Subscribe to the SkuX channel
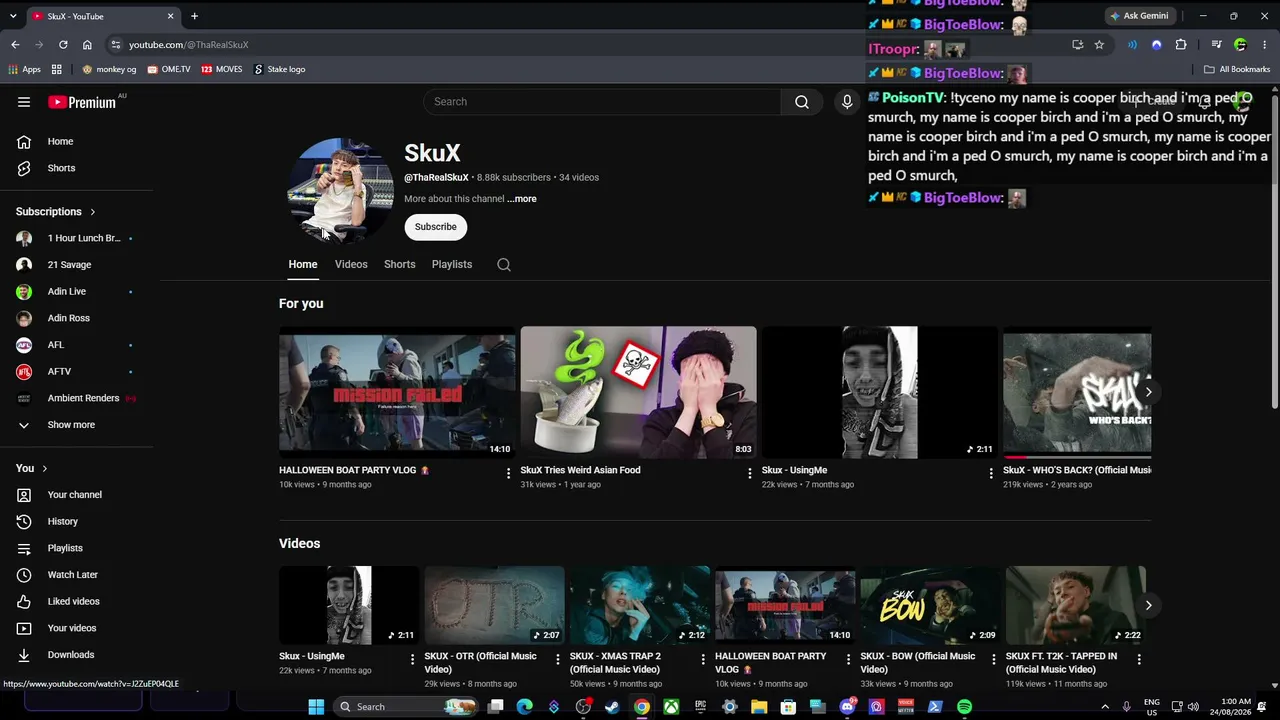The image size is (1280, 720). coord(436,227)
